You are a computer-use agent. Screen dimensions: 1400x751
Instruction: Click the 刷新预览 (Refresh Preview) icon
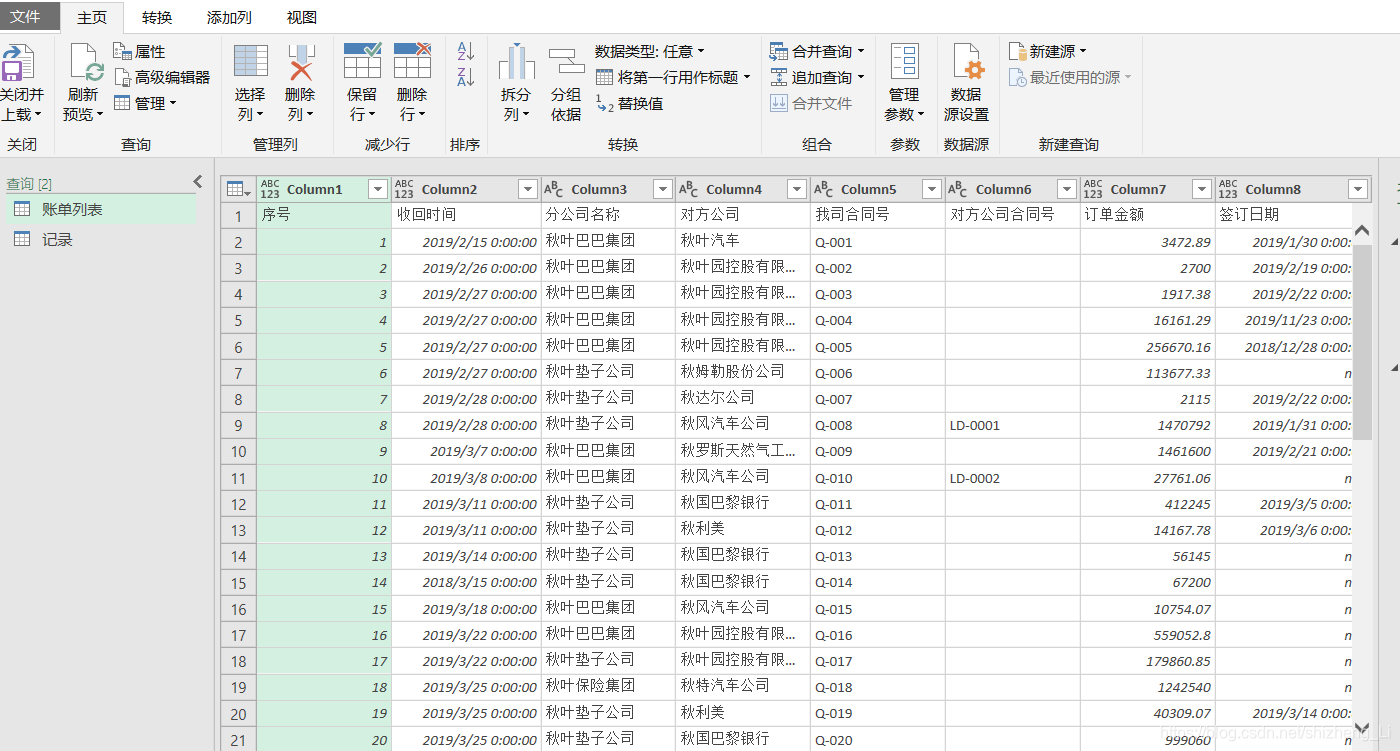coord(86,62)
